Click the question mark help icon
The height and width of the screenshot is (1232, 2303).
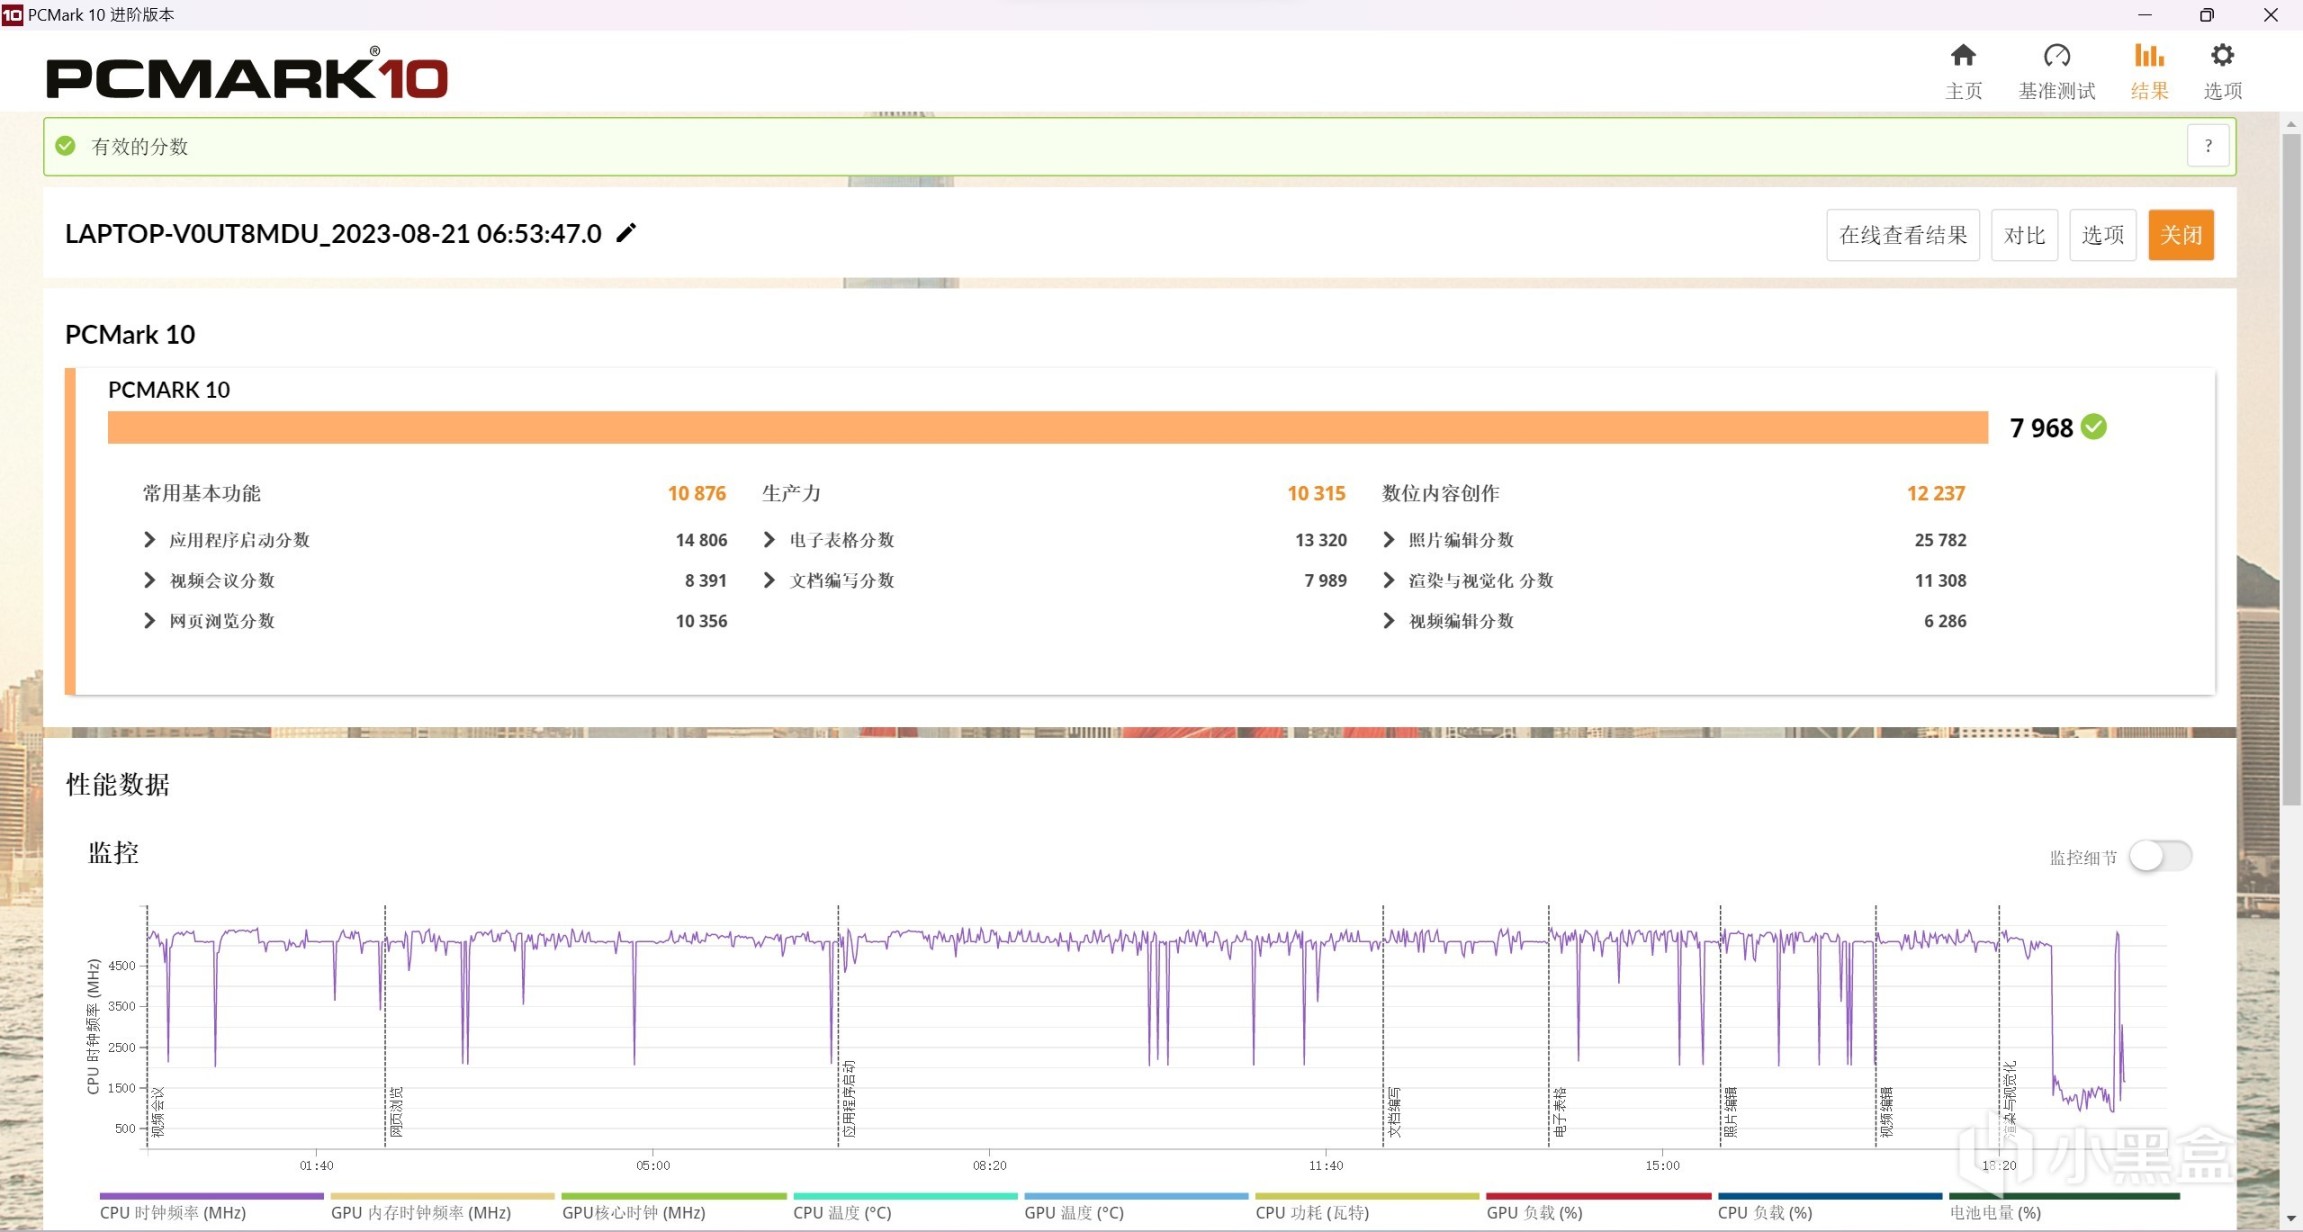tap(2207, 146)
